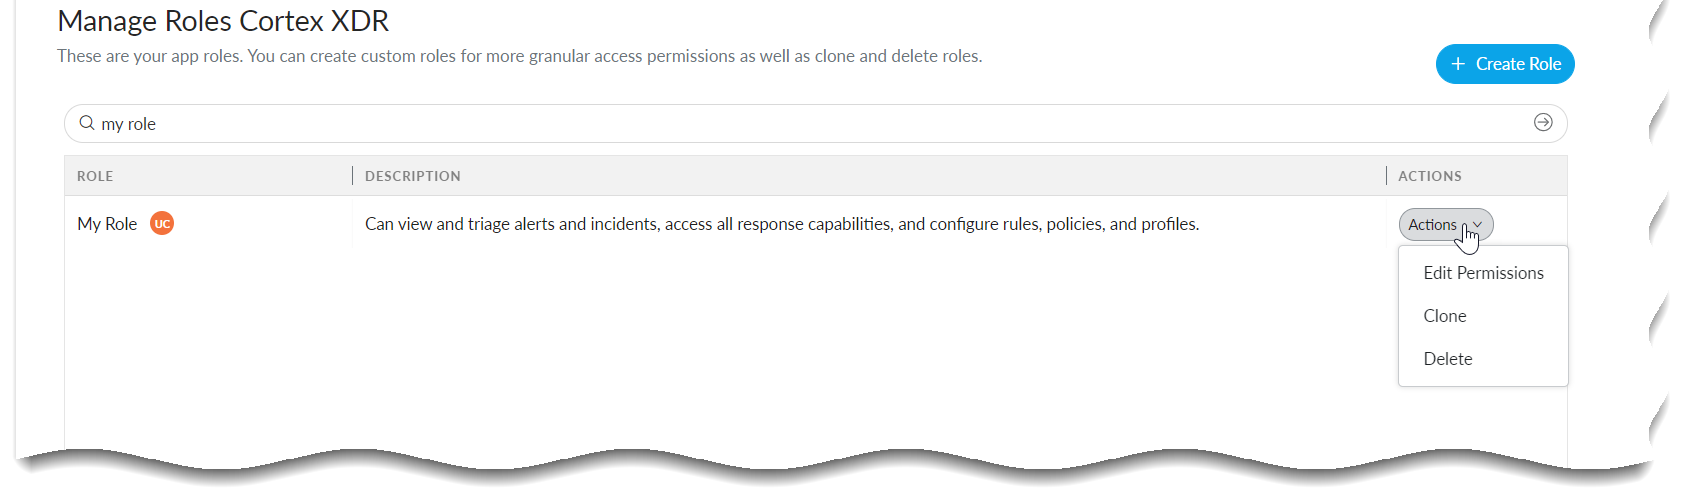Click the ACTIONS column header
Screen dimensions: 1686x502
tap(1430, 176)
